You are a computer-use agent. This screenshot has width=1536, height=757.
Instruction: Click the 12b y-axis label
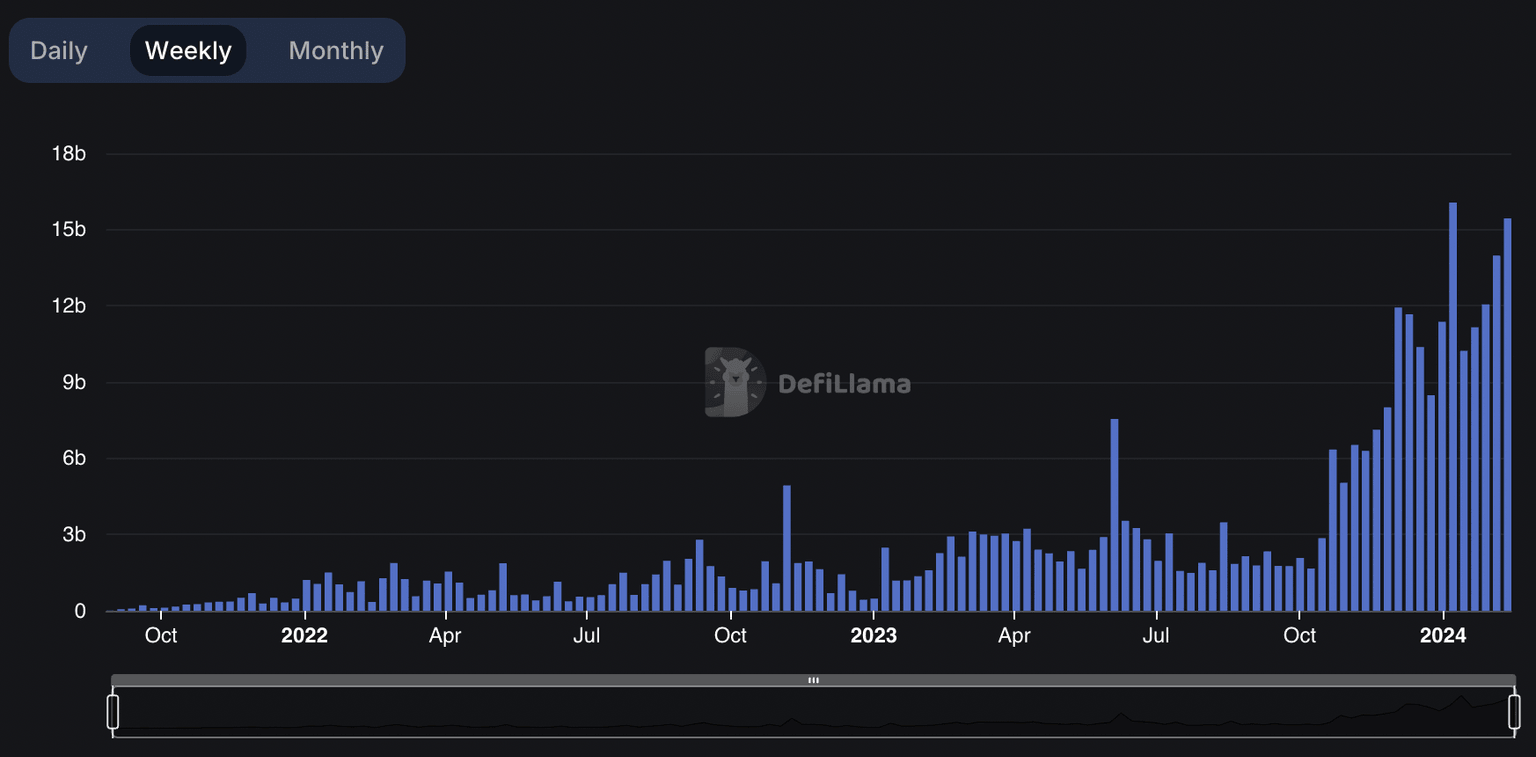[68, 306]
